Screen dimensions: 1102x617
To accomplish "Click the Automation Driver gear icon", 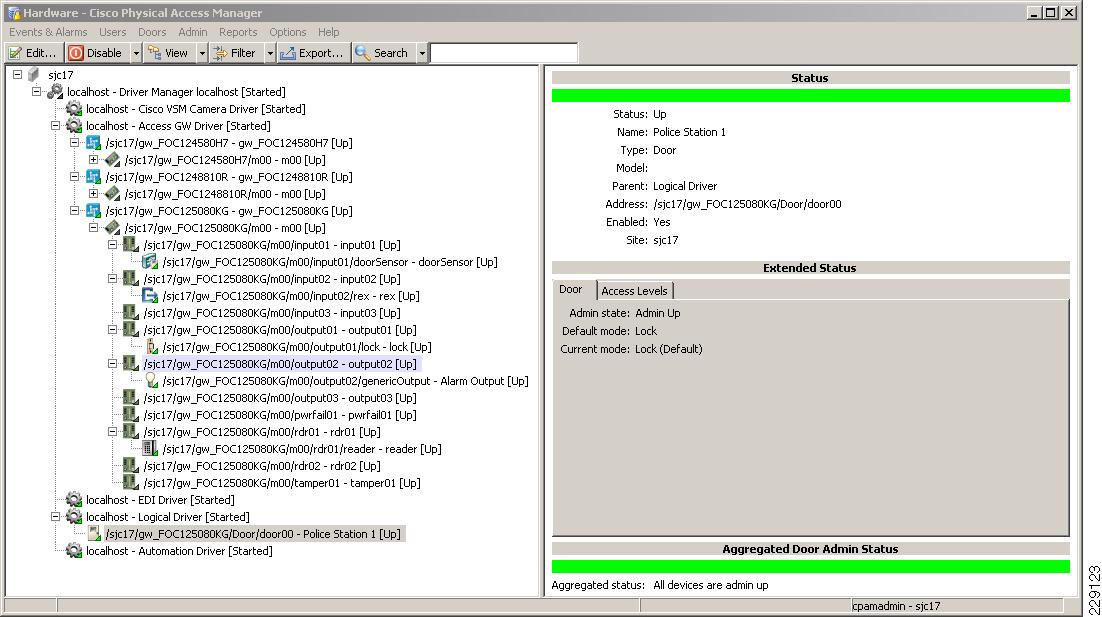I will point(74,551).
